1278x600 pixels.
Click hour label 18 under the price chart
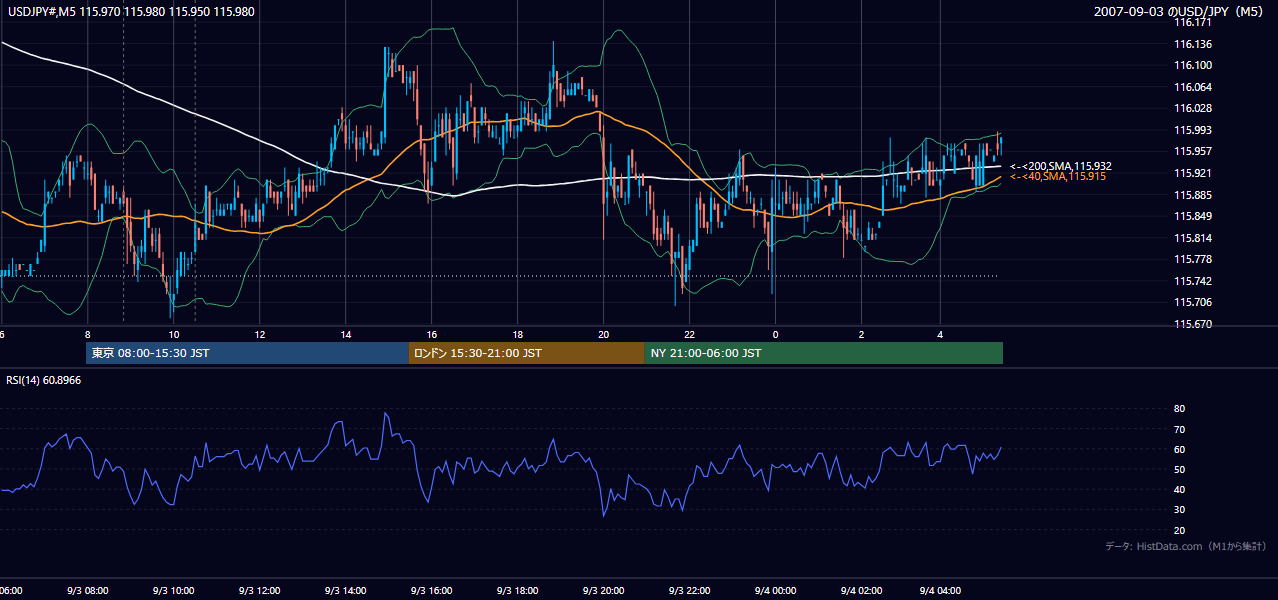coord(518,334)
